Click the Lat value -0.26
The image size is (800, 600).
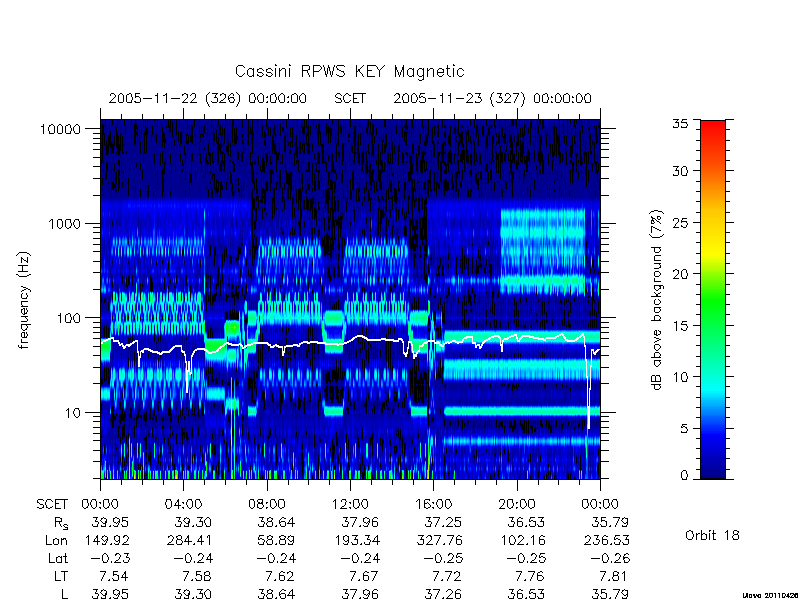click(611, 558)
